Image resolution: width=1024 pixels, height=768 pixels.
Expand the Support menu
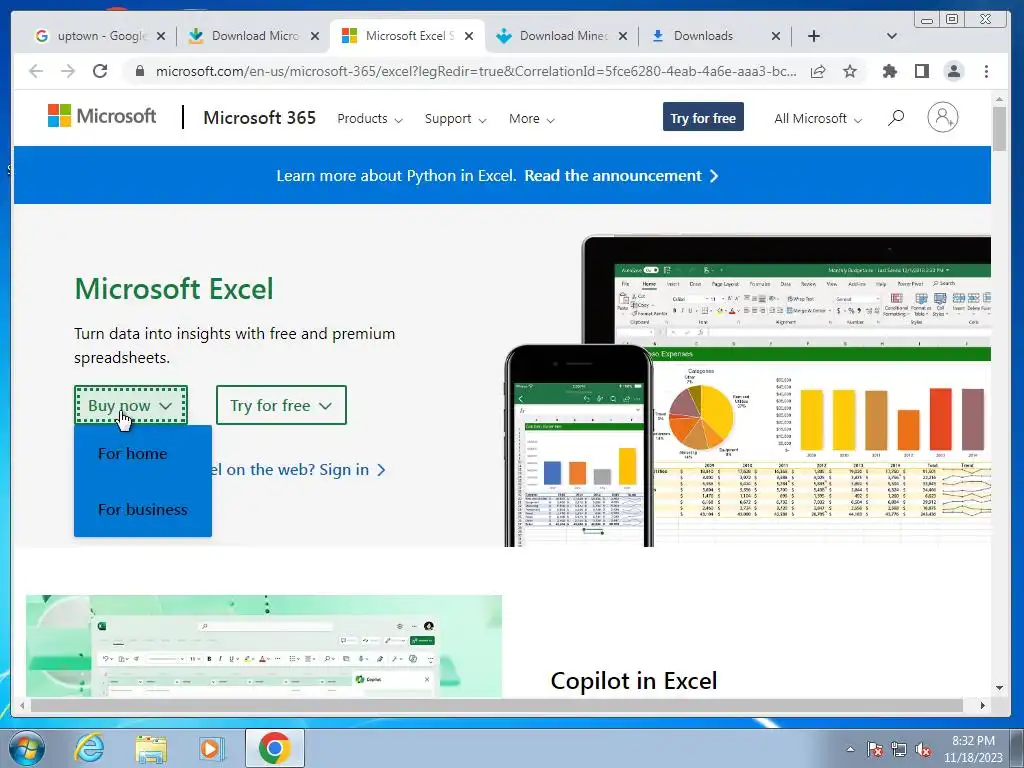pyautogui.click(x=455, y=119)
